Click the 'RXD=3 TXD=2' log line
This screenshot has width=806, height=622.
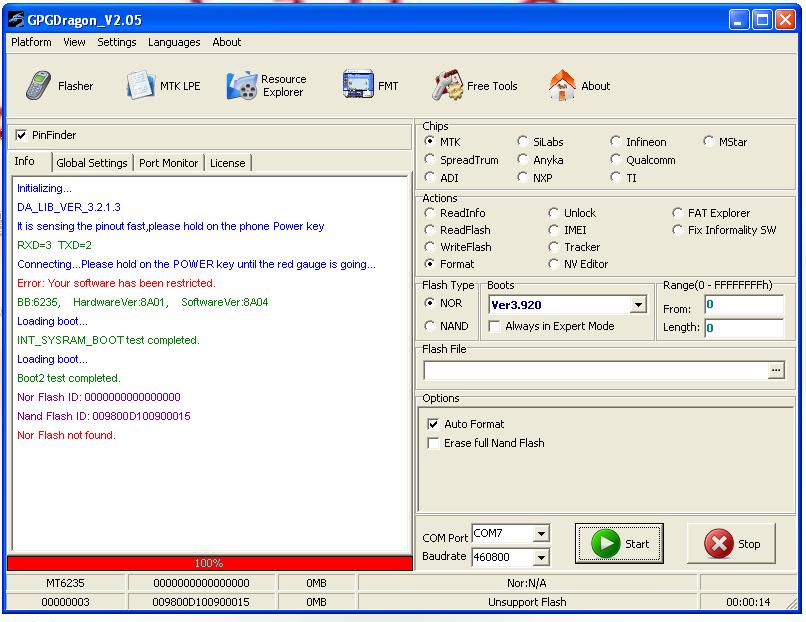(54, 245)
